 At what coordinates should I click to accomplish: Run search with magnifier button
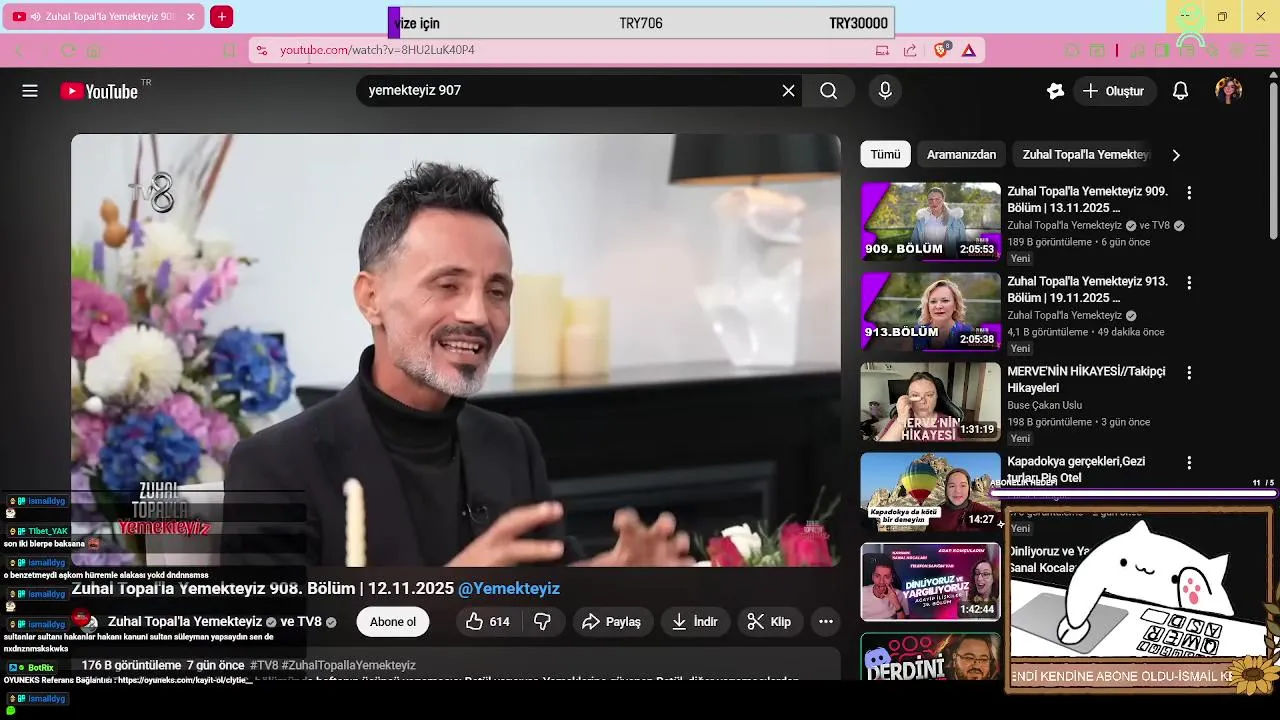pyautogui.click(x=828, y=91)
